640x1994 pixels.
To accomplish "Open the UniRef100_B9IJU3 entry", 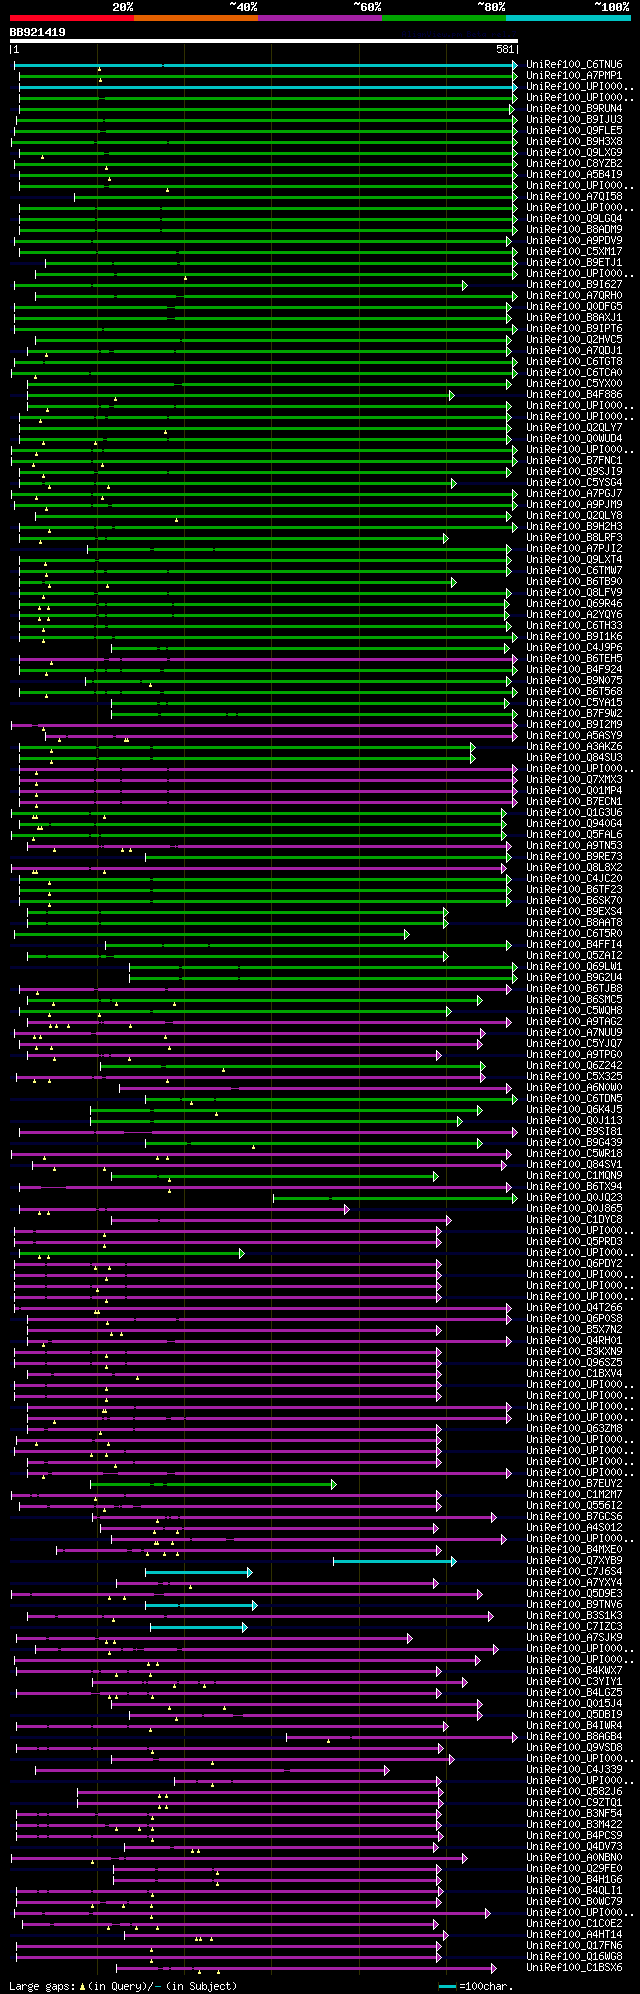I will (x=574, y=120).
